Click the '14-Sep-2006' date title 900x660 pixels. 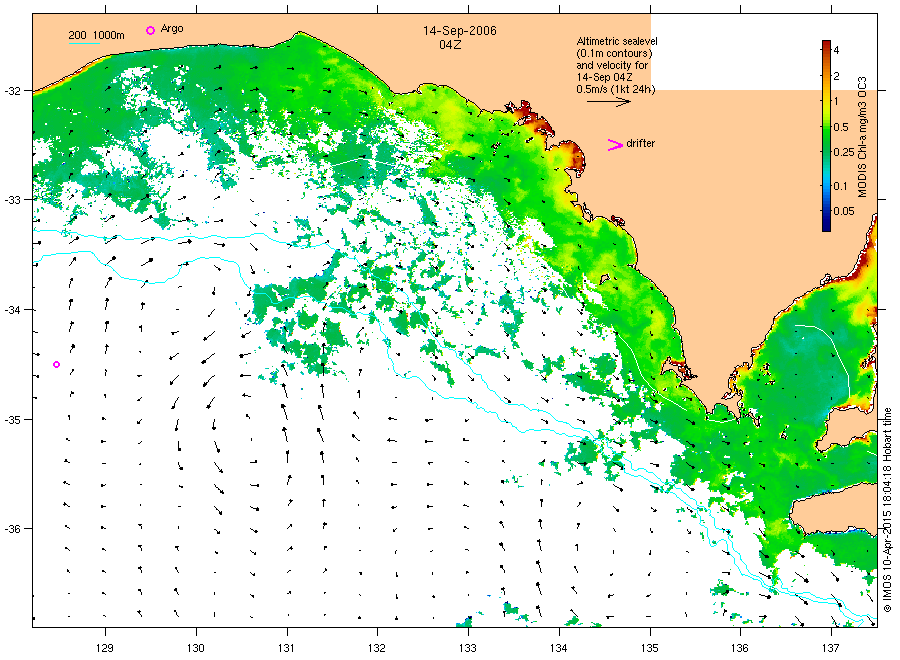tap(460, 31)
